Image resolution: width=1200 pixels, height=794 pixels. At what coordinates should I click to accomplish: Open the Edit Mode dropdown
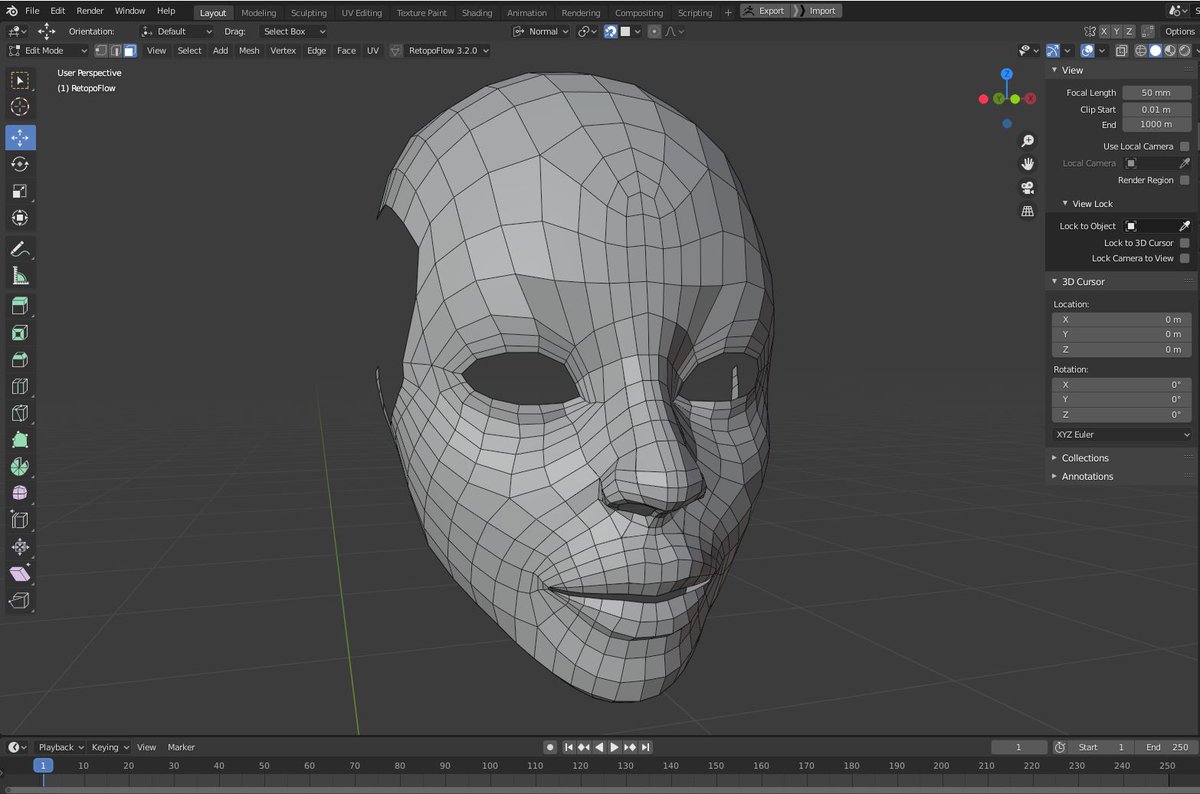tap(47, 50)
